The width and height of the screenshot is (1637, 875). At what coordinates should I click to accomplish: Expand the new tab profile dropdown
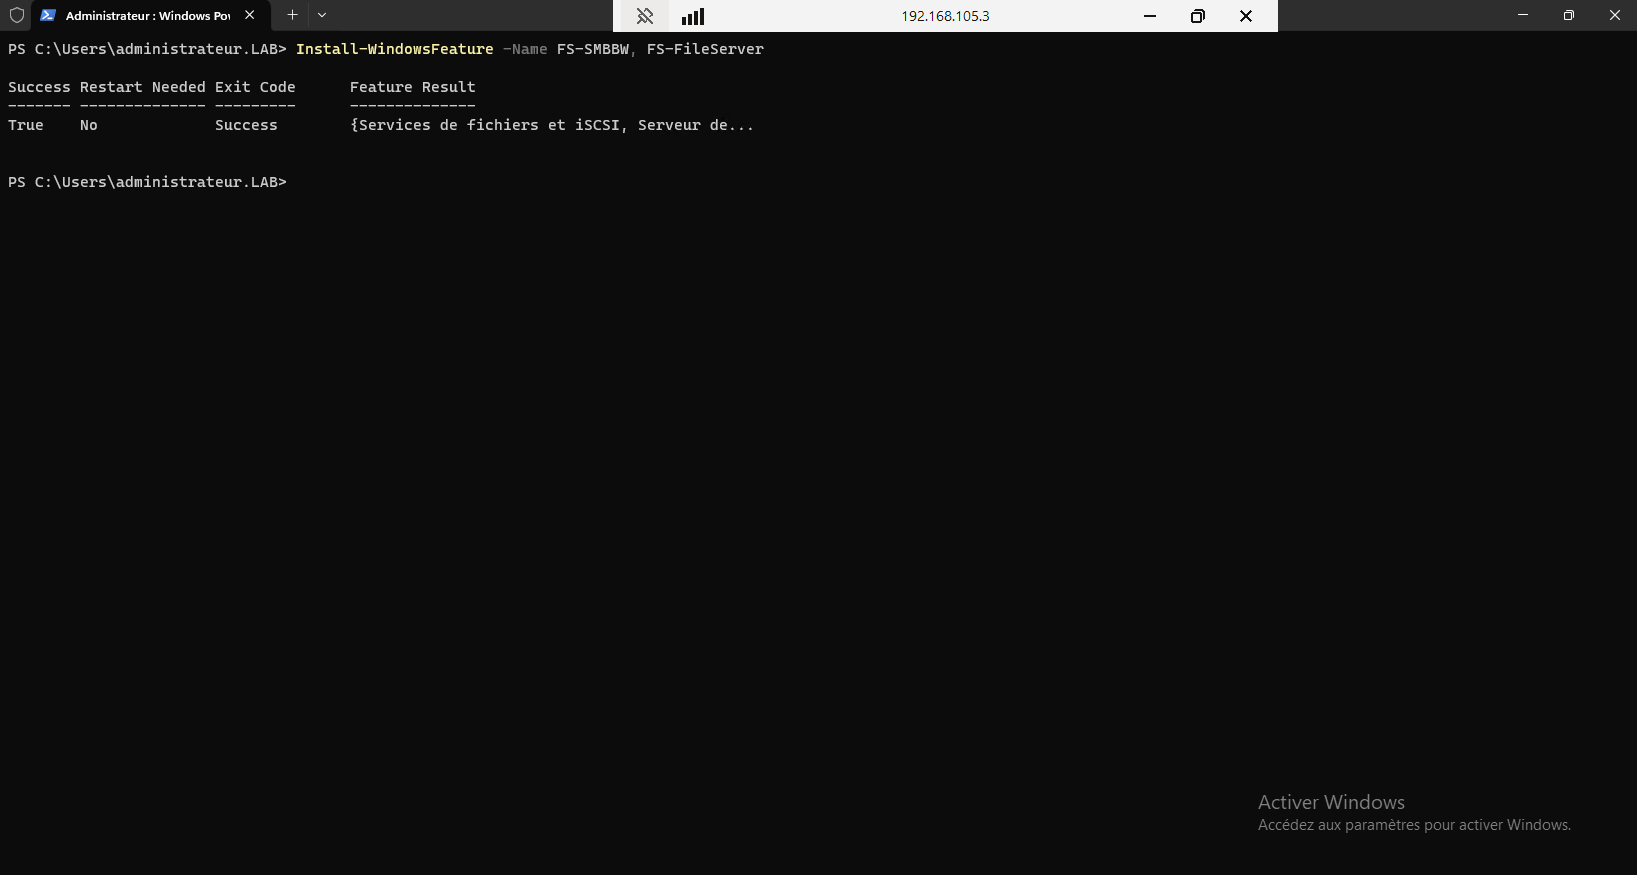click(x=322, y=15)
